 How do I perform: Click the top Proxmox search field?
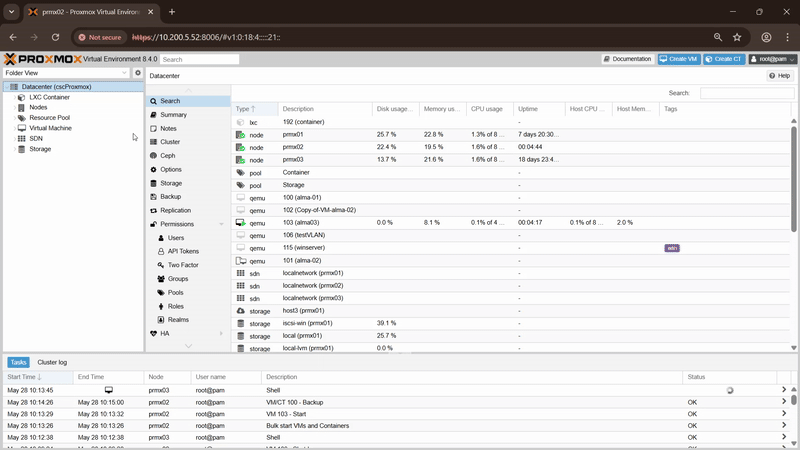[199, 59]
